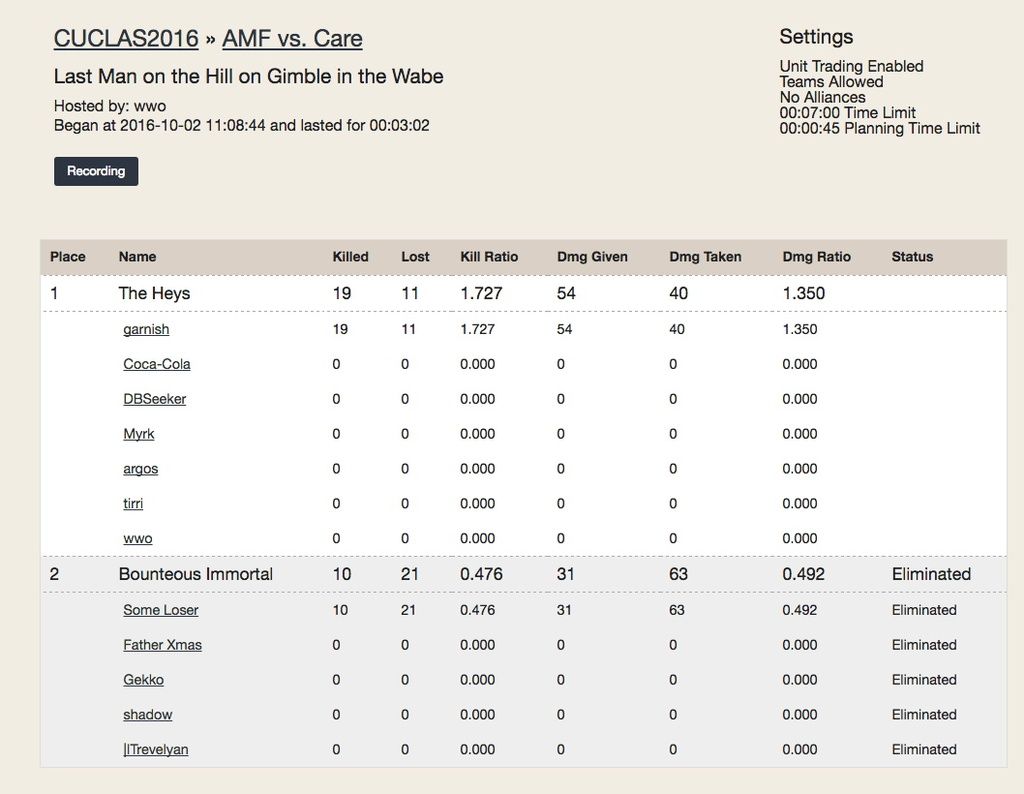Open the Gekko player link
Image resolution: width=1024 pixels, height=794 pixels.
tap(143, 680)
